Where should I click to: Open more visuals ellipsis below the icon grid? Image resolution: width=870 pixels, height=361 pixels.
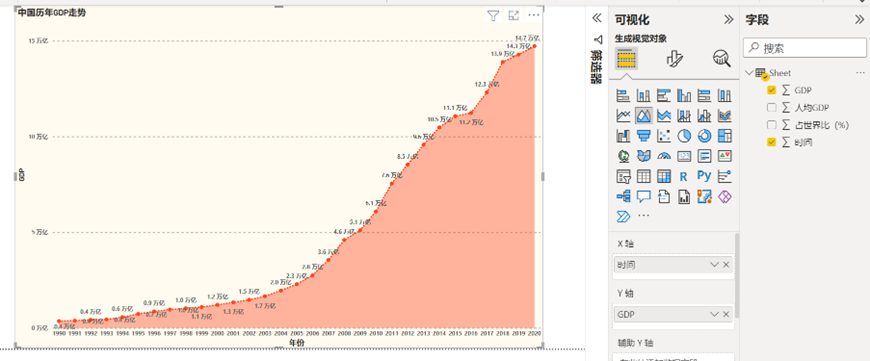pyautogui.click(x=644, y=216)
